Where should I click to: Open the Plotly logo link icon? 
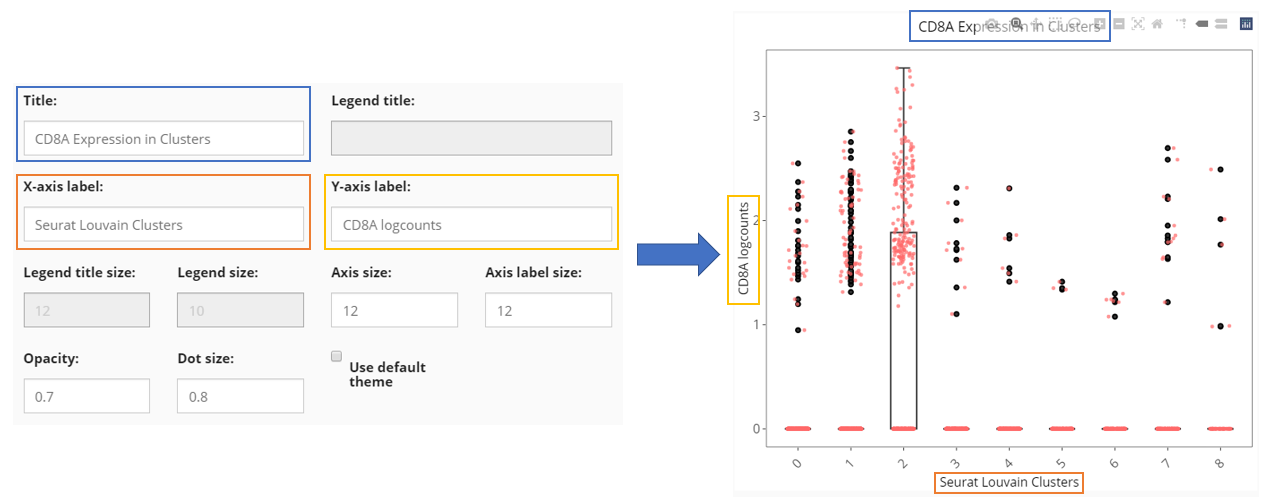1246,23
